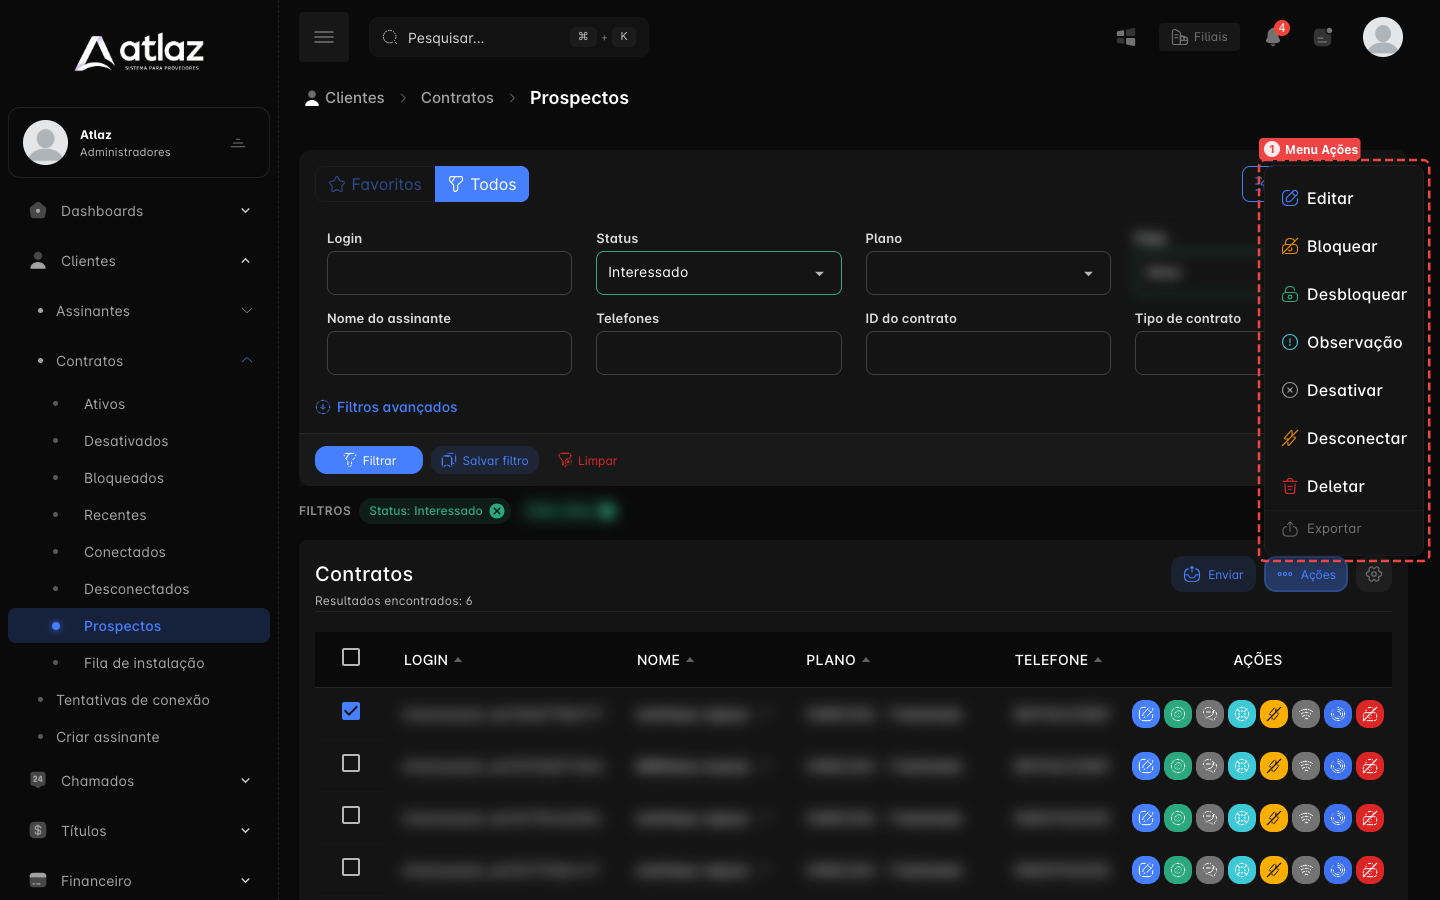1440x900 pixels.
Task: Click the Atlaz logo in the sidebar
Action: click(x=139, y=52)
